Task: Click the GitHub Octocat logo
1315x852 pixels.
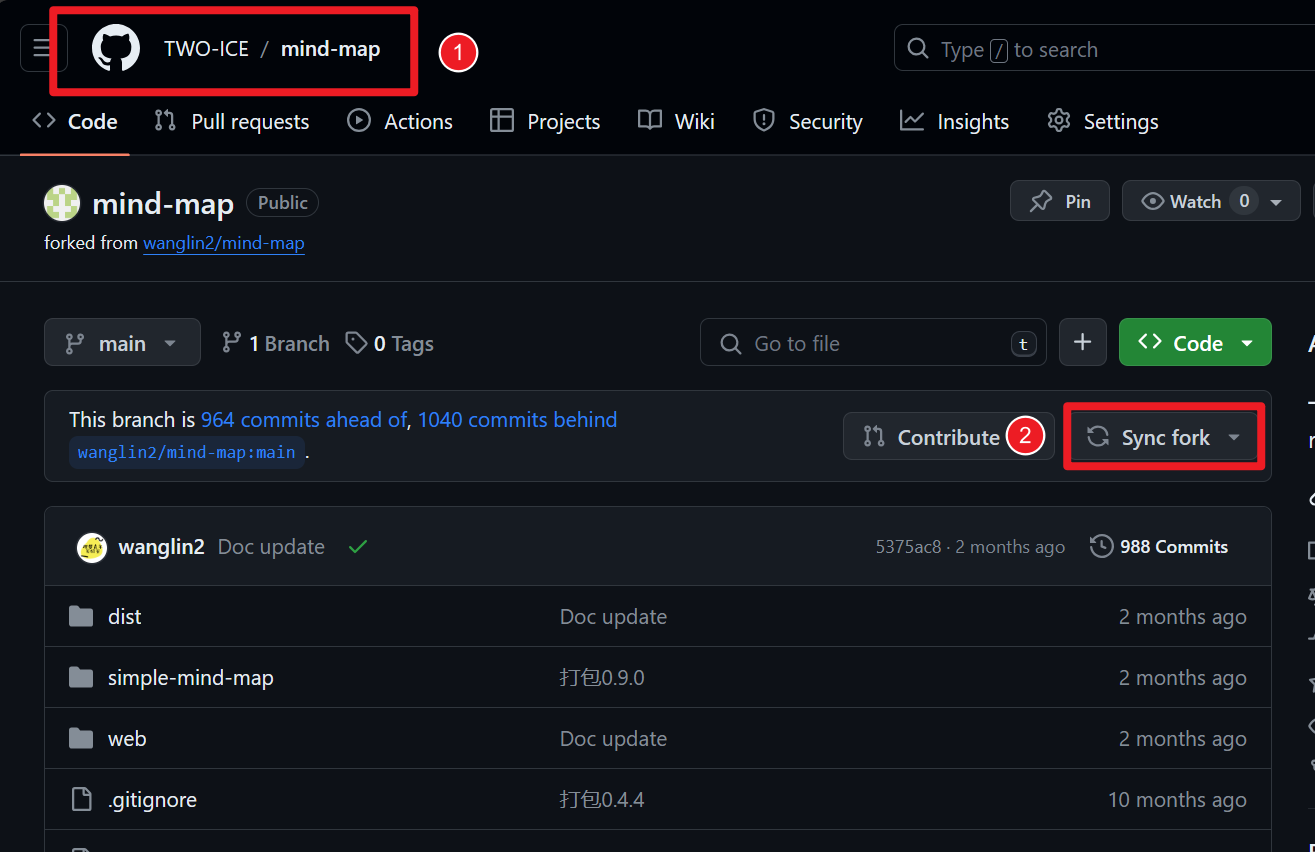Action: tap(116, 48)
